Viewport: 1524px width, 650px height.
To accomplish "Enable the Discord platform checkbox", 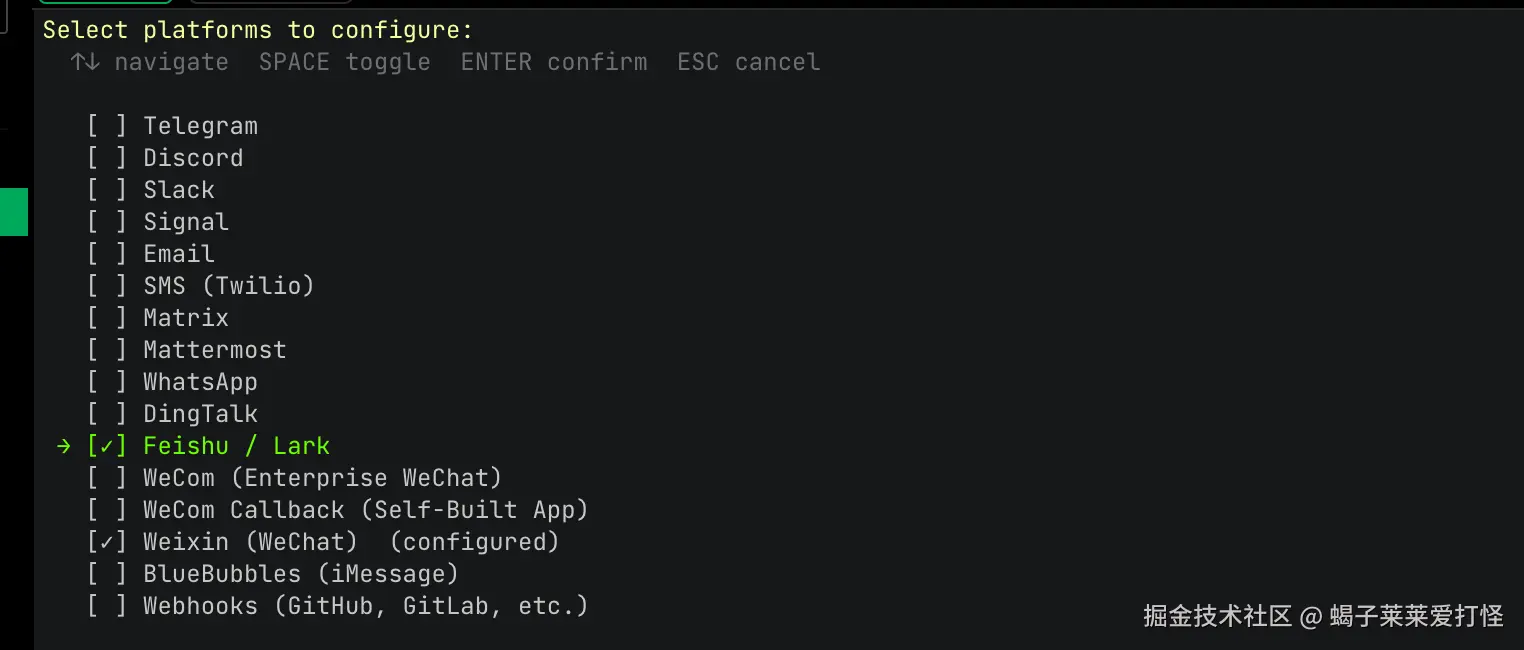I will [x=107, y=158].
